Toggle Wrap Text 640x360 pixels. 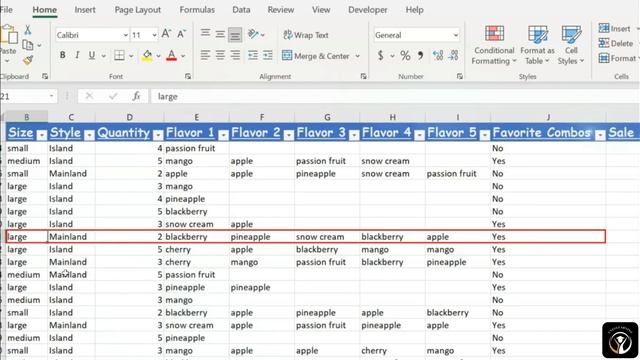tap(306, 35)
